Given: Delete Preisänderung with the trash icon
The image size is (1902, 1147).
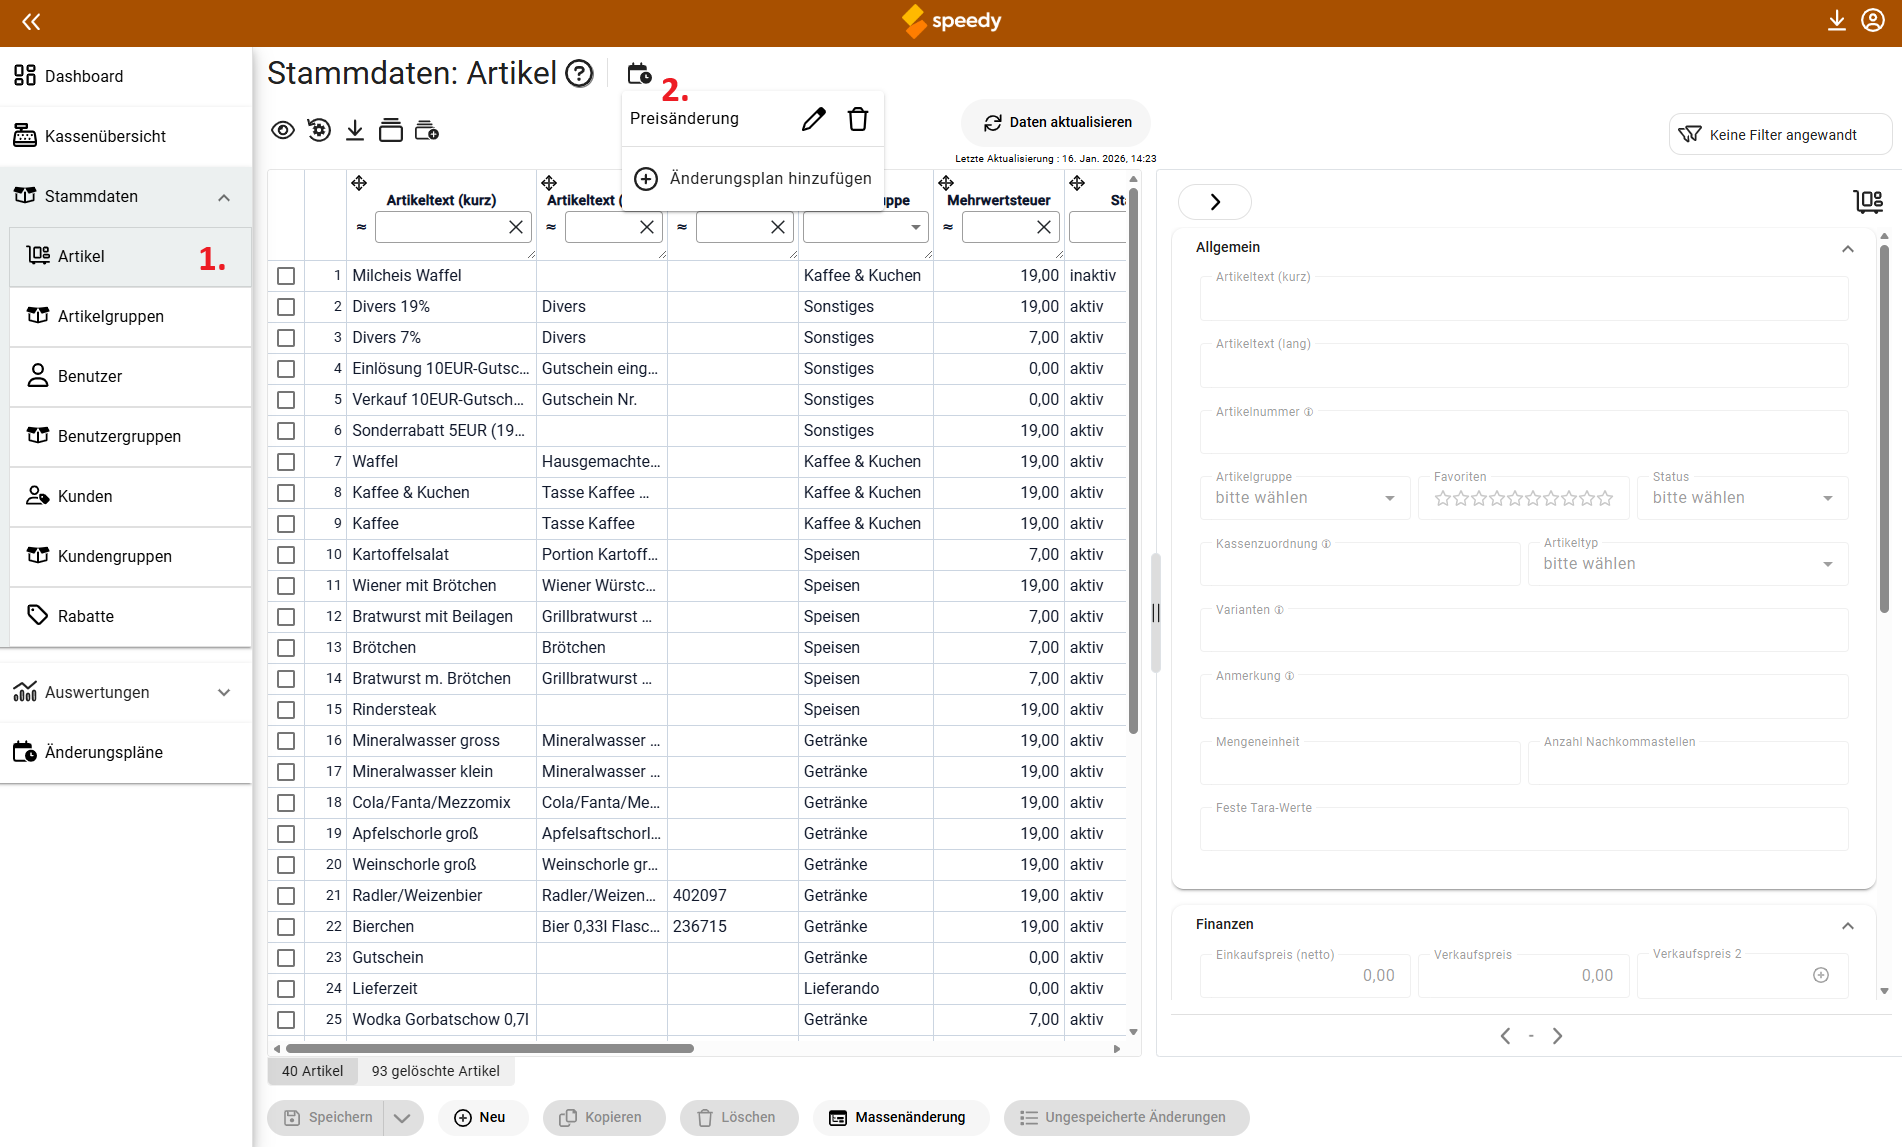Looking at the screenshot, I should [858, 119].
